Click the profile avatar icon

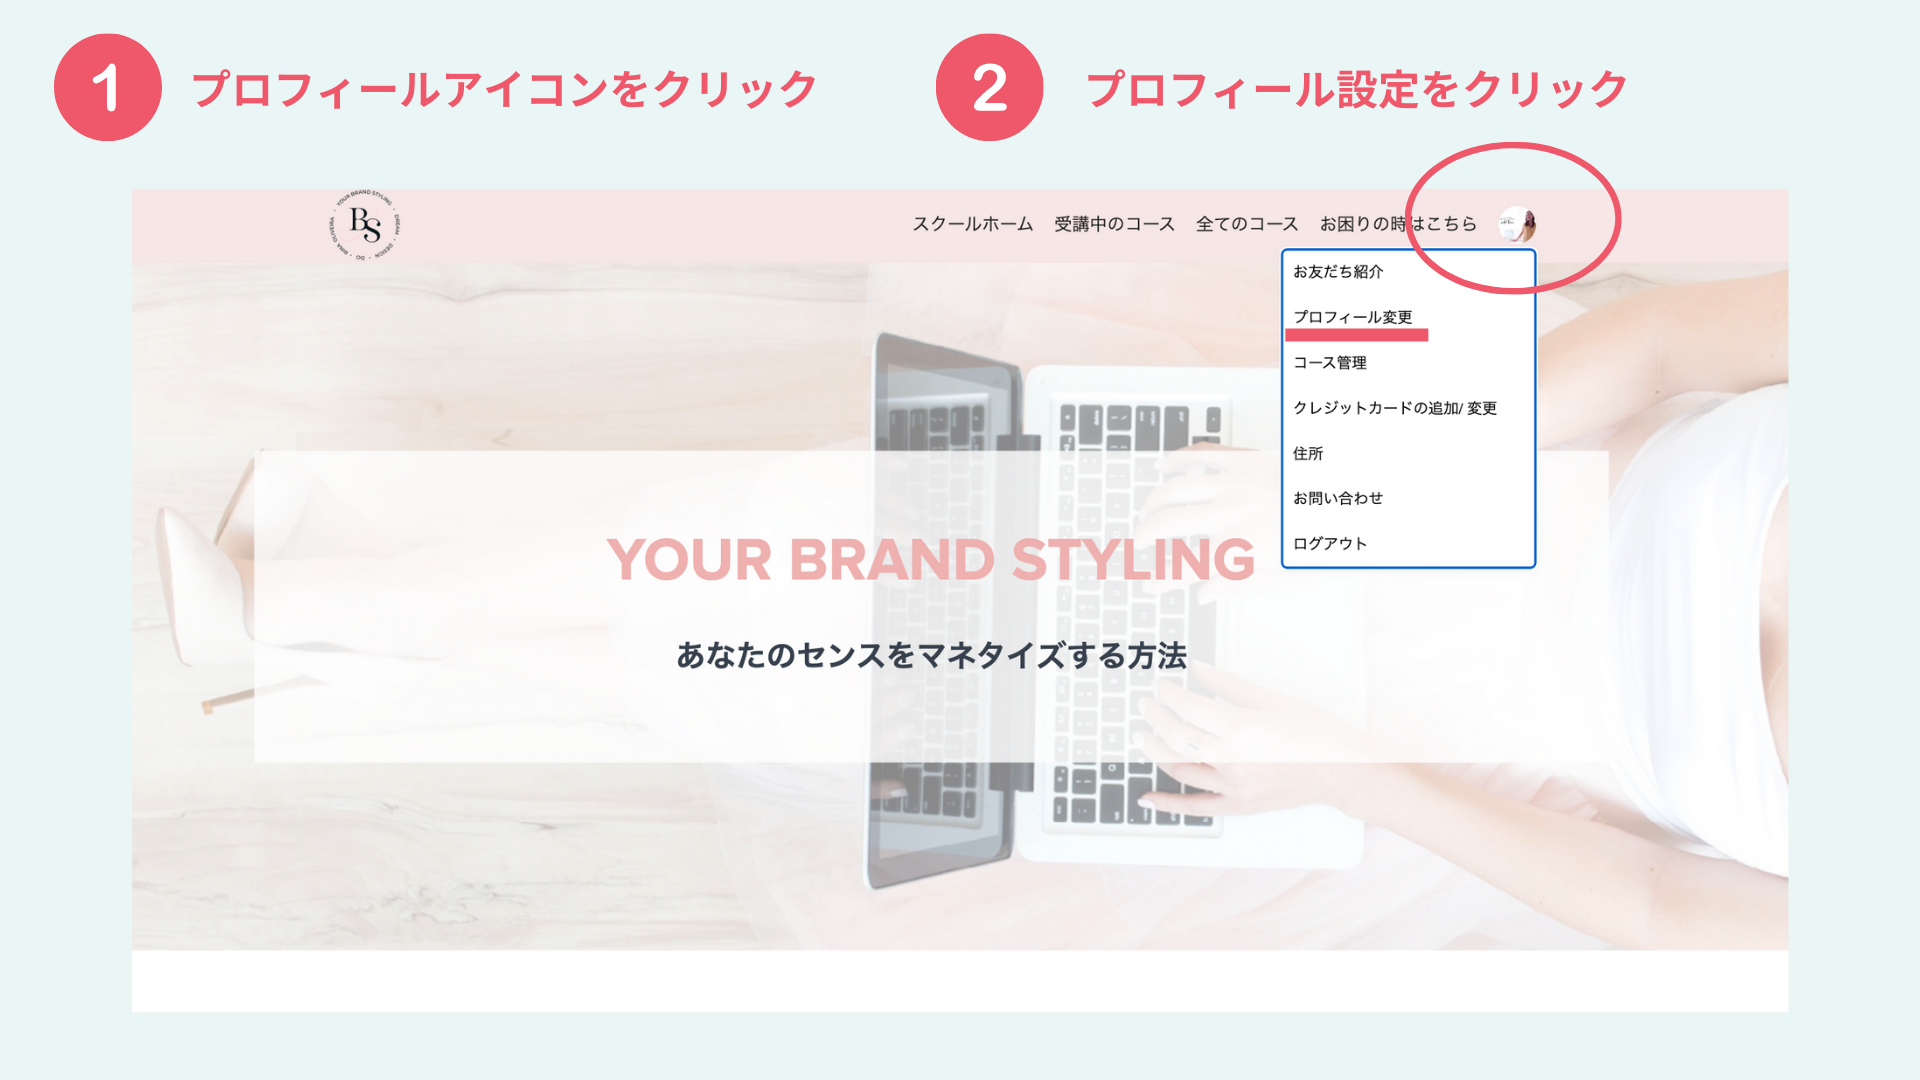pyautogui.click(x=1517, y=224)
